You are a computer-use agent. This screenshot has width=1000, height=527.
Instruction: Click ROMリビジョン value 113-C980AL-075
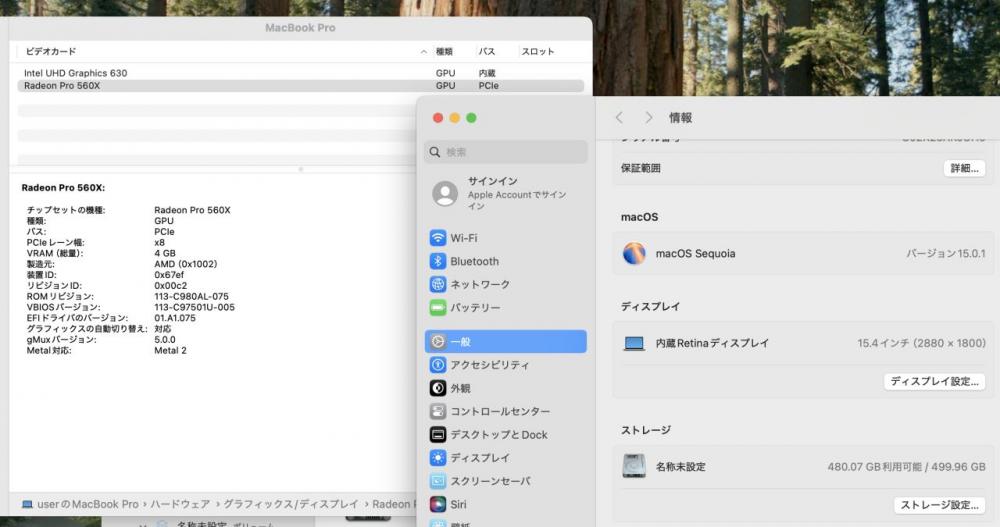(x=191, y=297)
